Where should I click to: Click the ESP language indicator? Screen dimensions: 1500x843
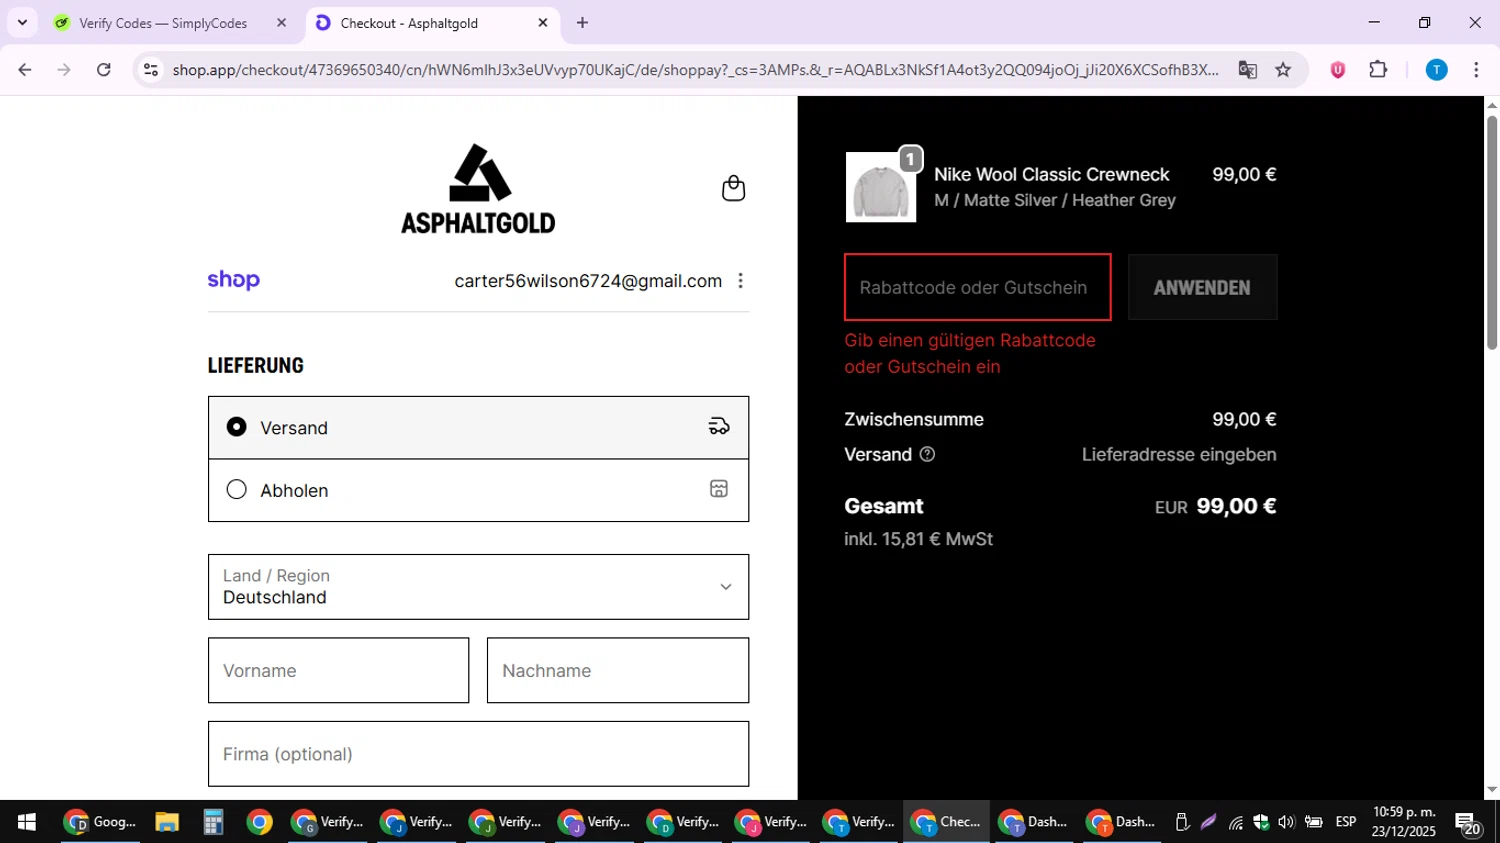coord(1346,822)
